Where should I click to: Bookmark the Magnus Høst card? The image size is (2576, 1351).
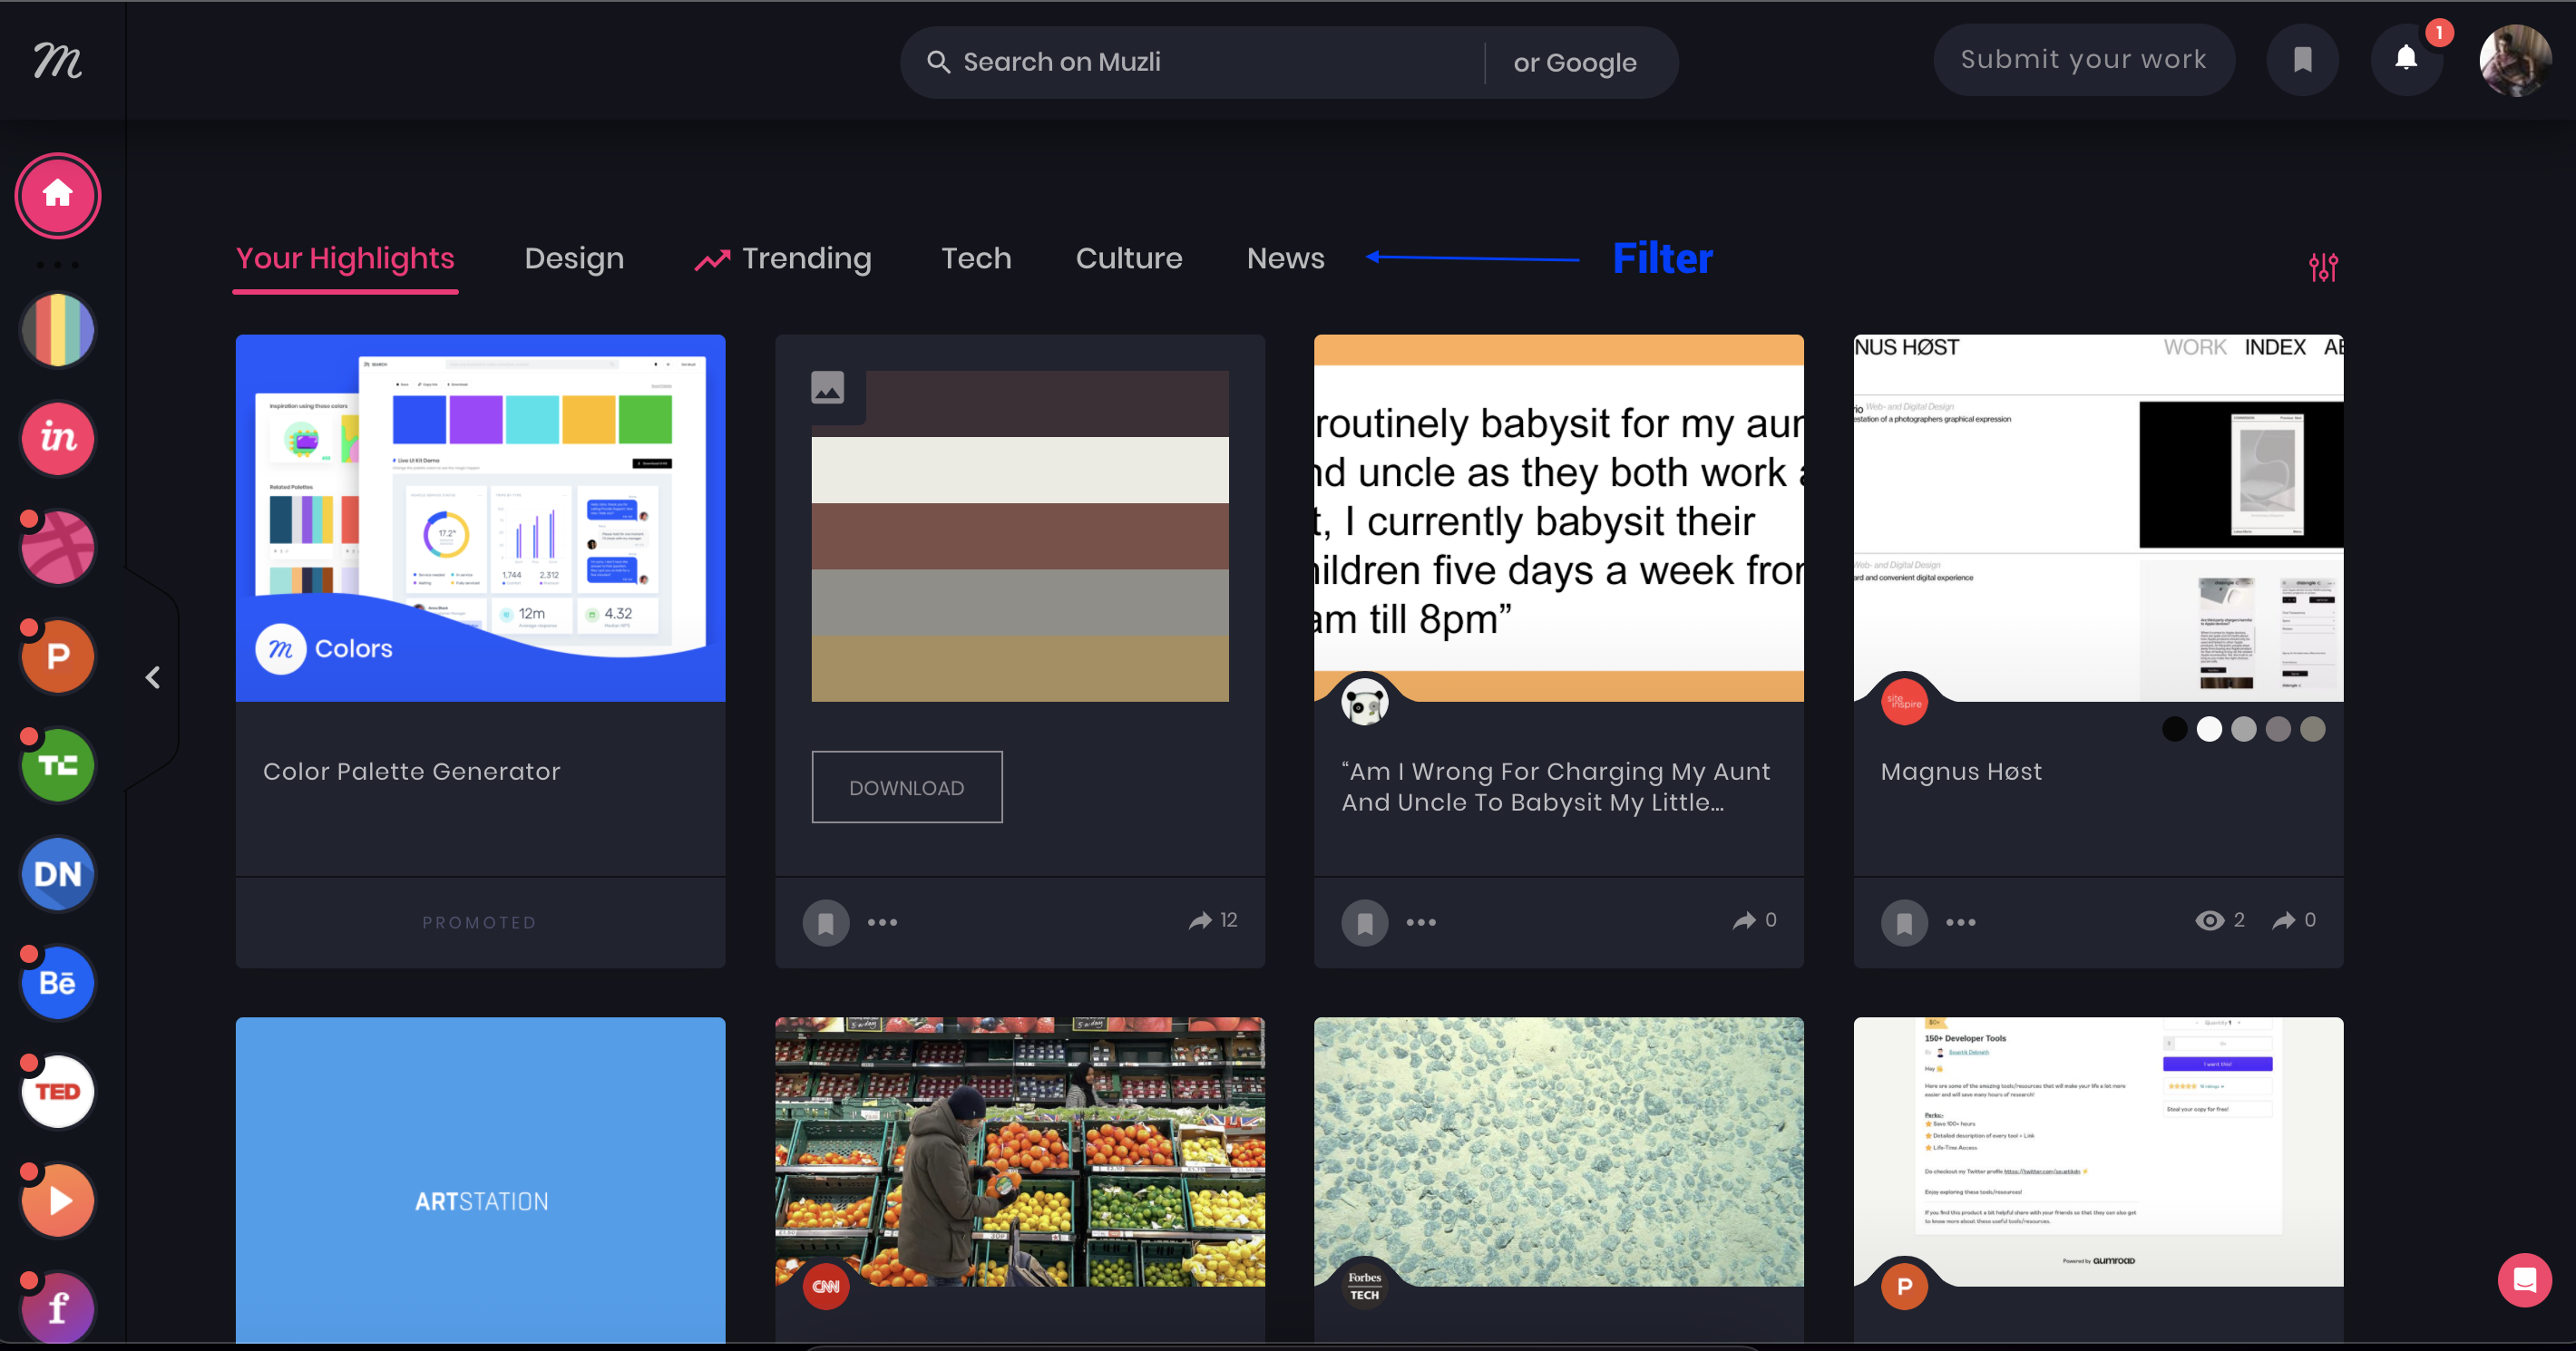pos(1904,922)
